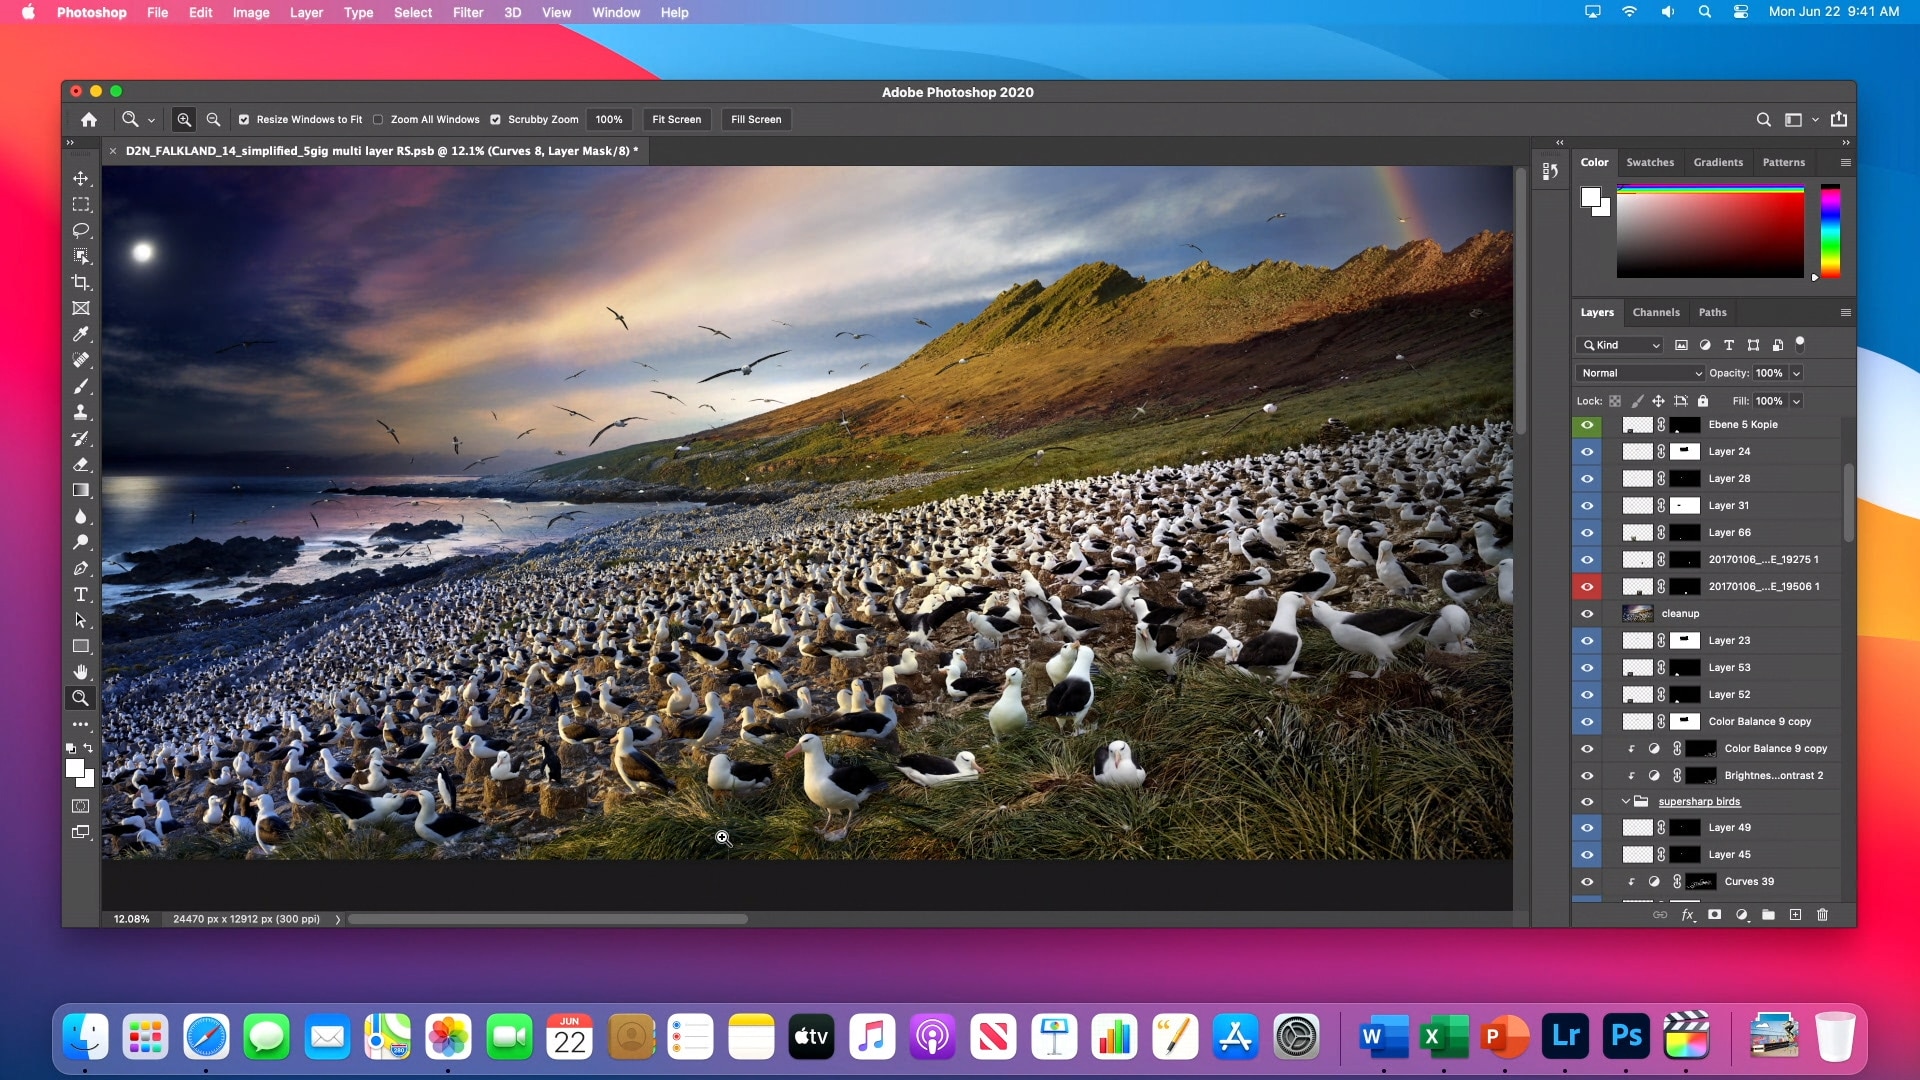Expand the supersharp birds group
1920x1080 pixels.
(1625, 800)
